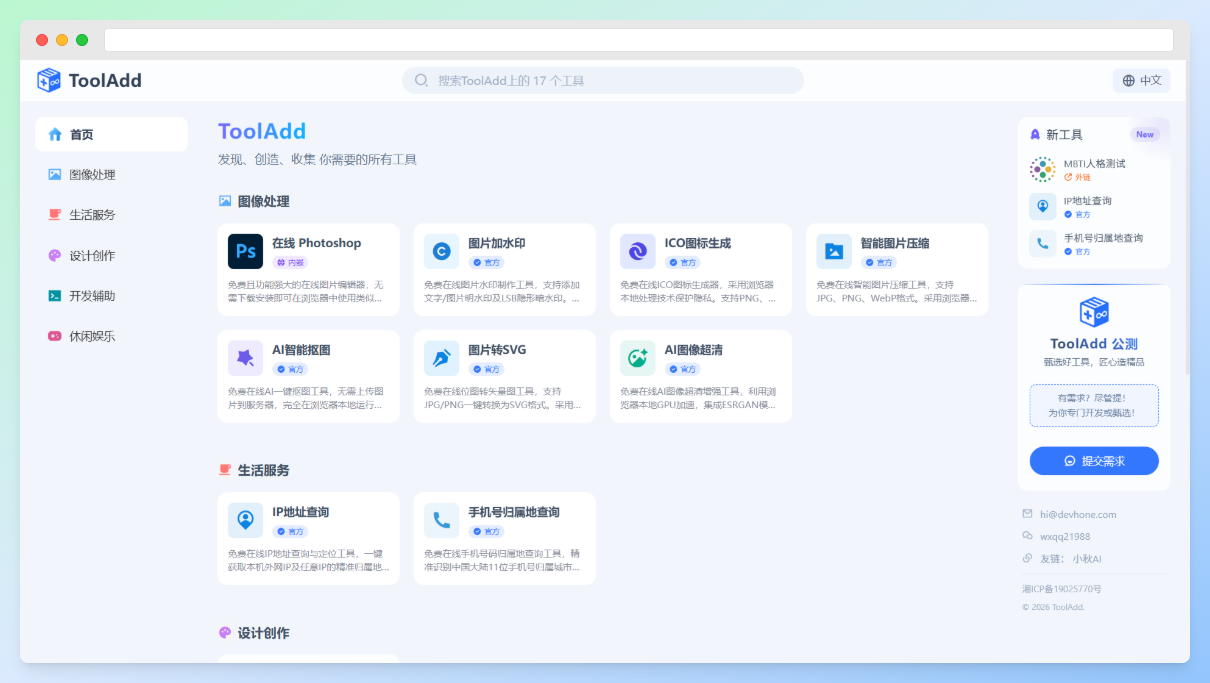
Task: Launch the AI图像超清 tool icon
Action: coord(637,358)
